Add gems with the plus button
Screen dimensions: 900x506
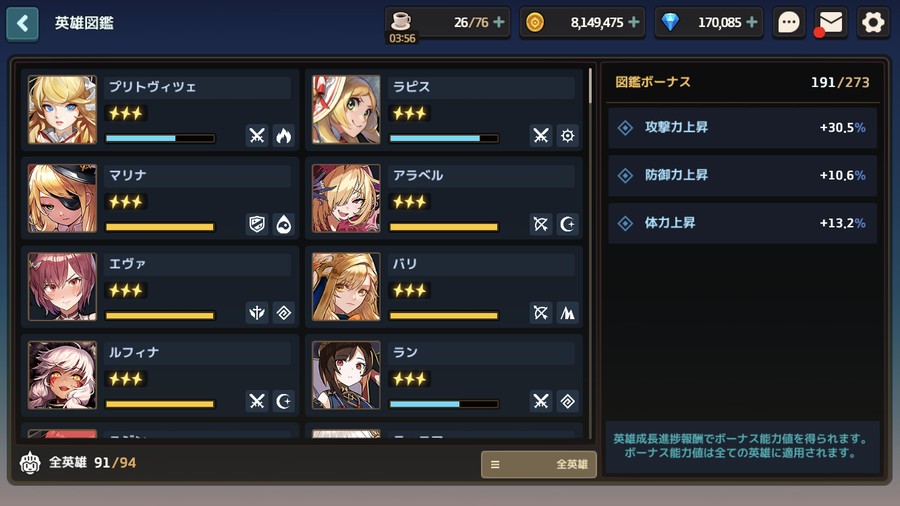(751, 22)
